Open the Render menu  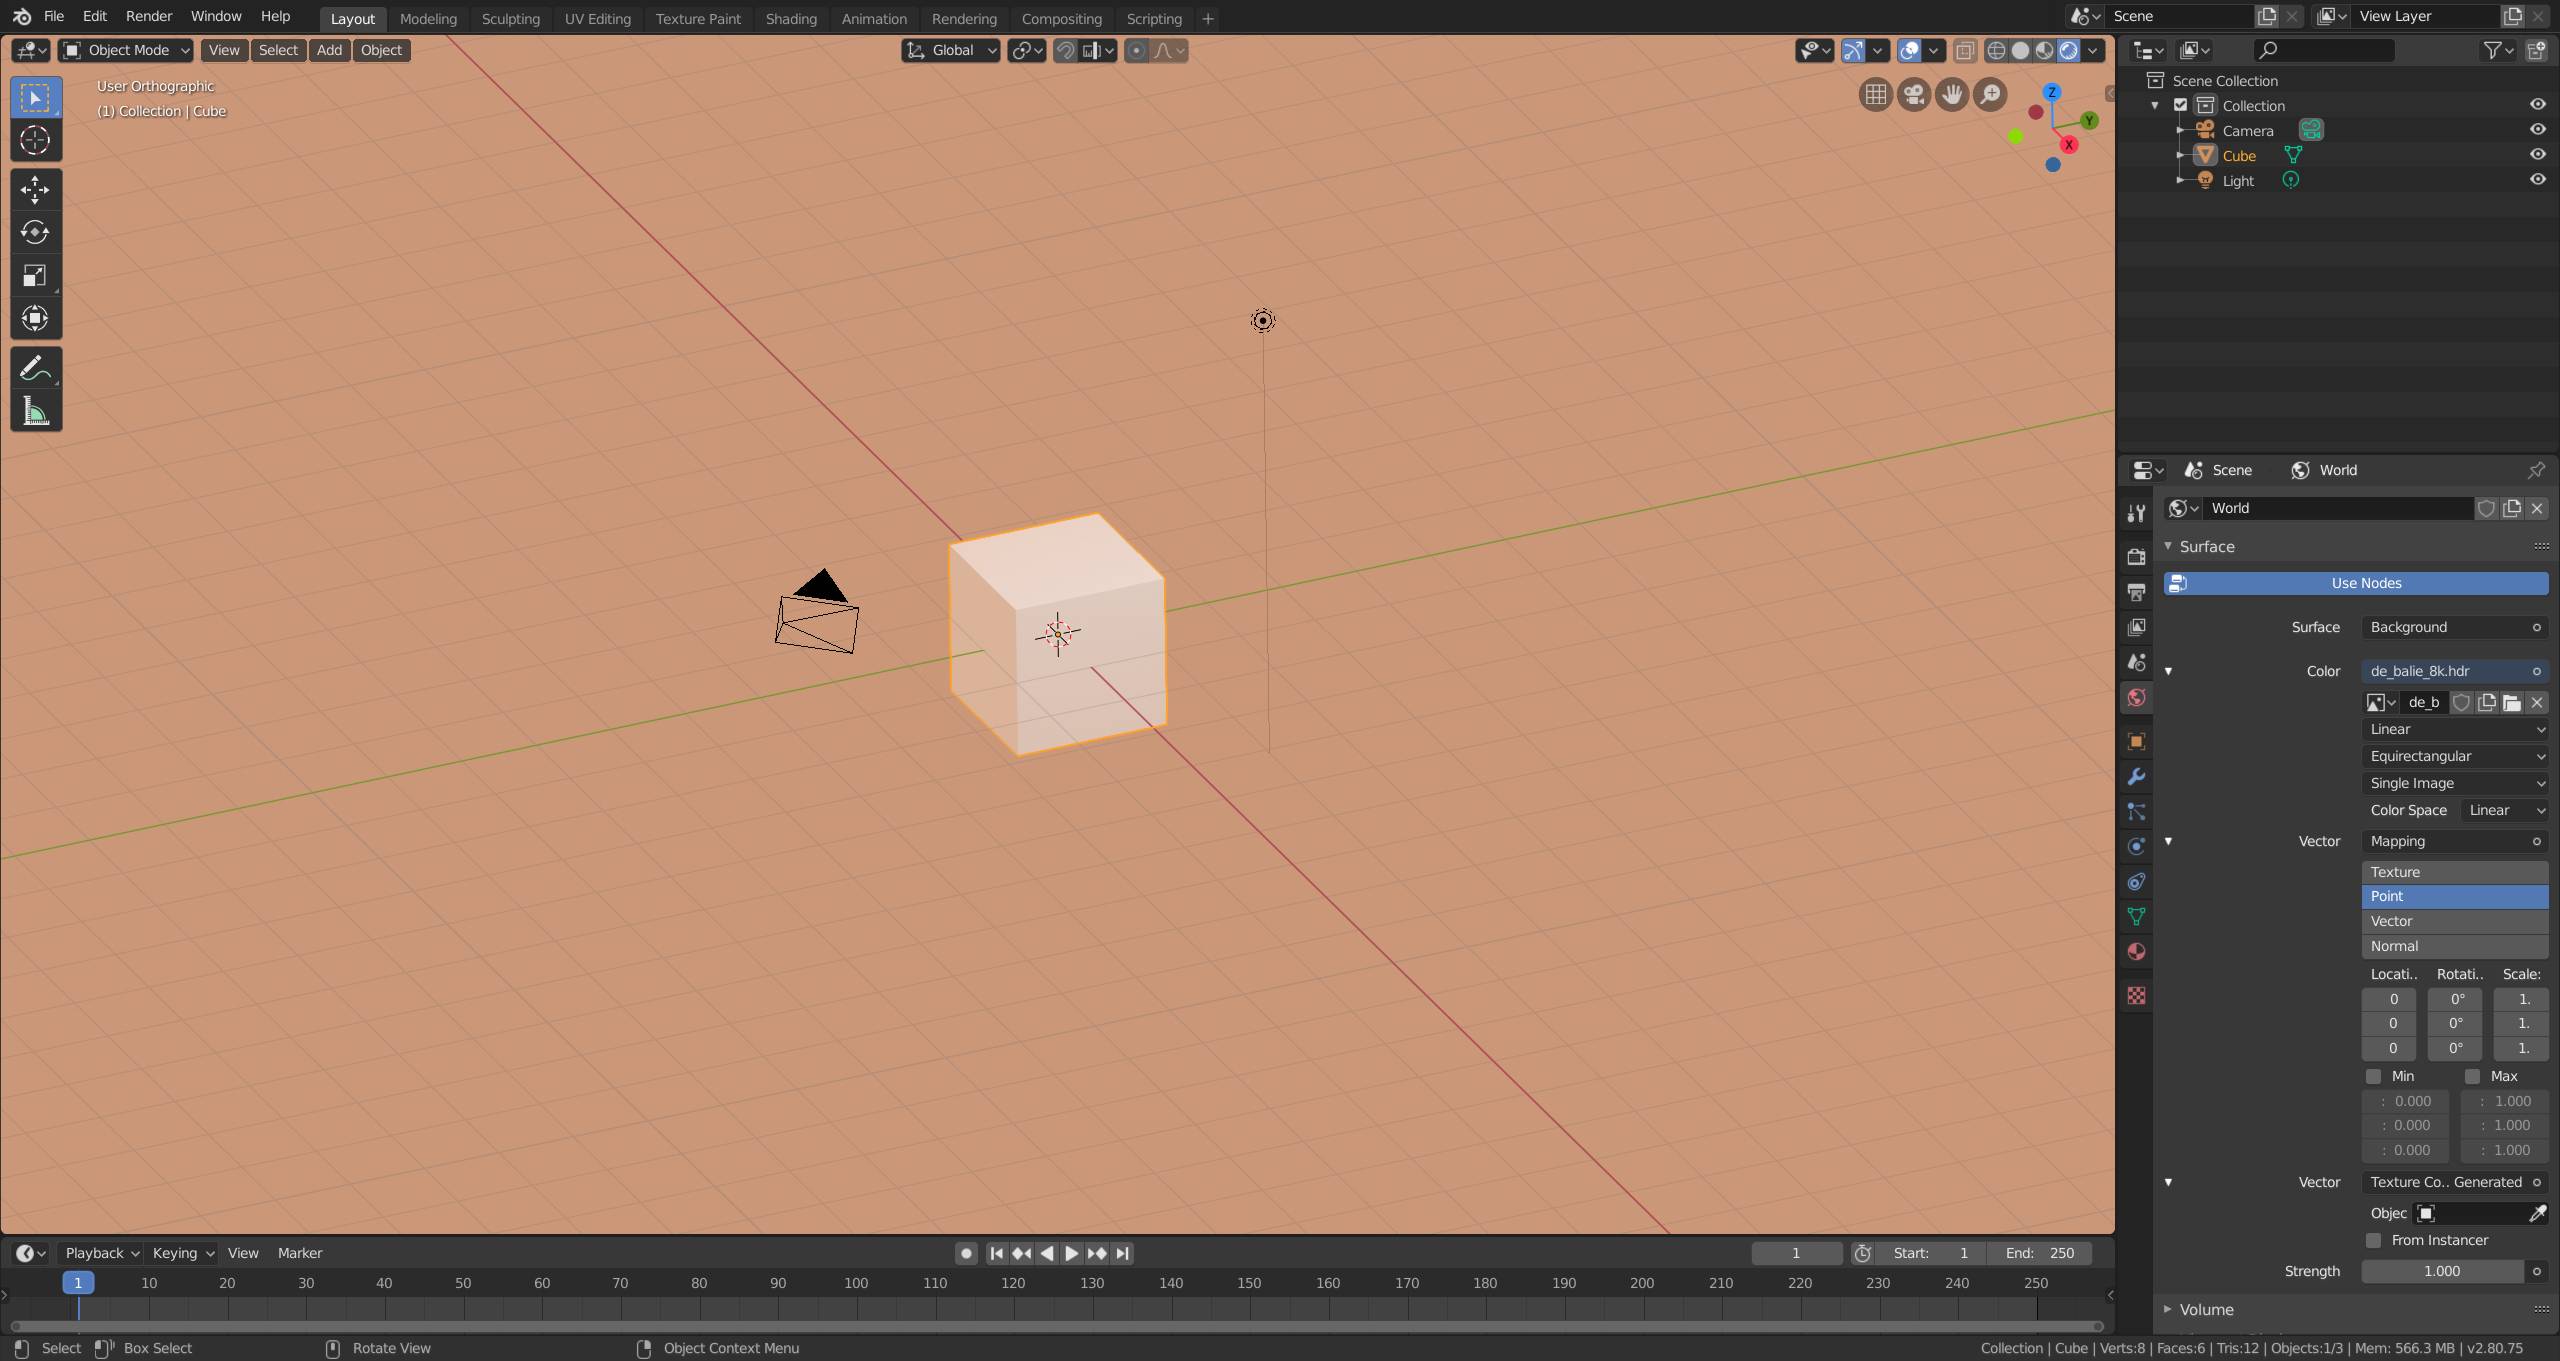pos(148,16)
